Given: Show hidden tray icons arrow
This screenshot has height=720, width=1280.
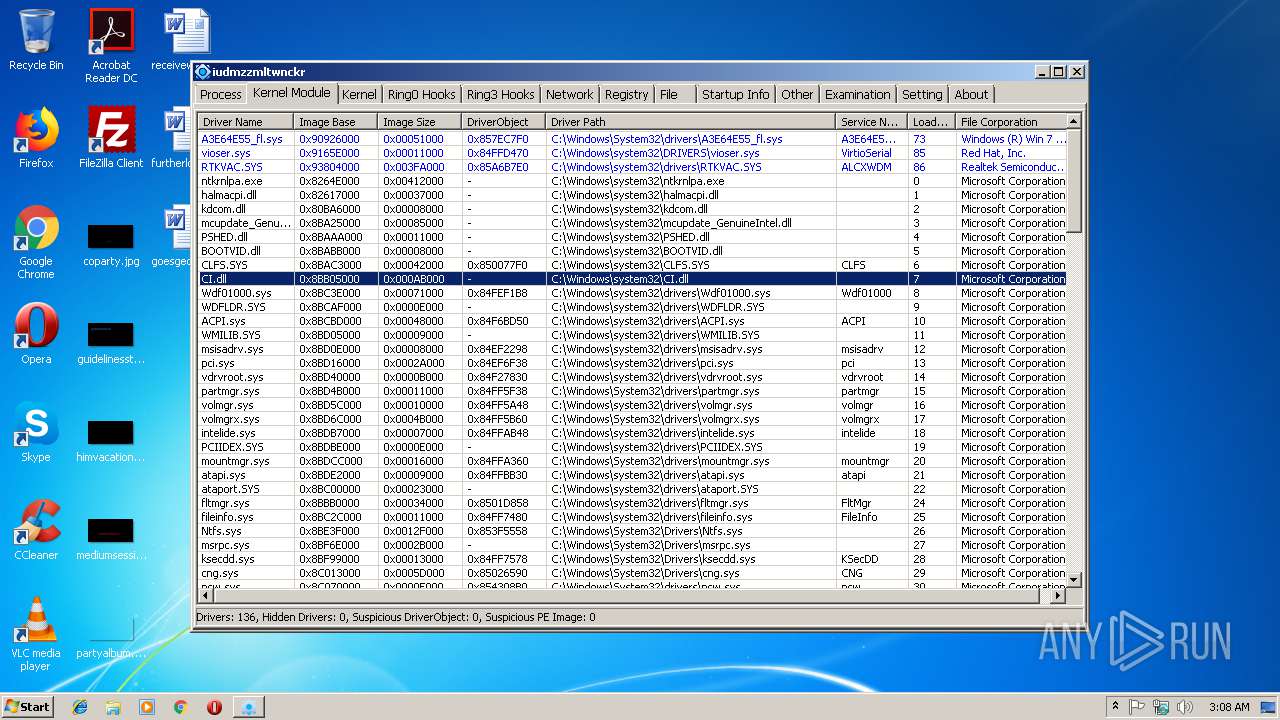Looking at the screenshot, I should [x=1115, y=707].
